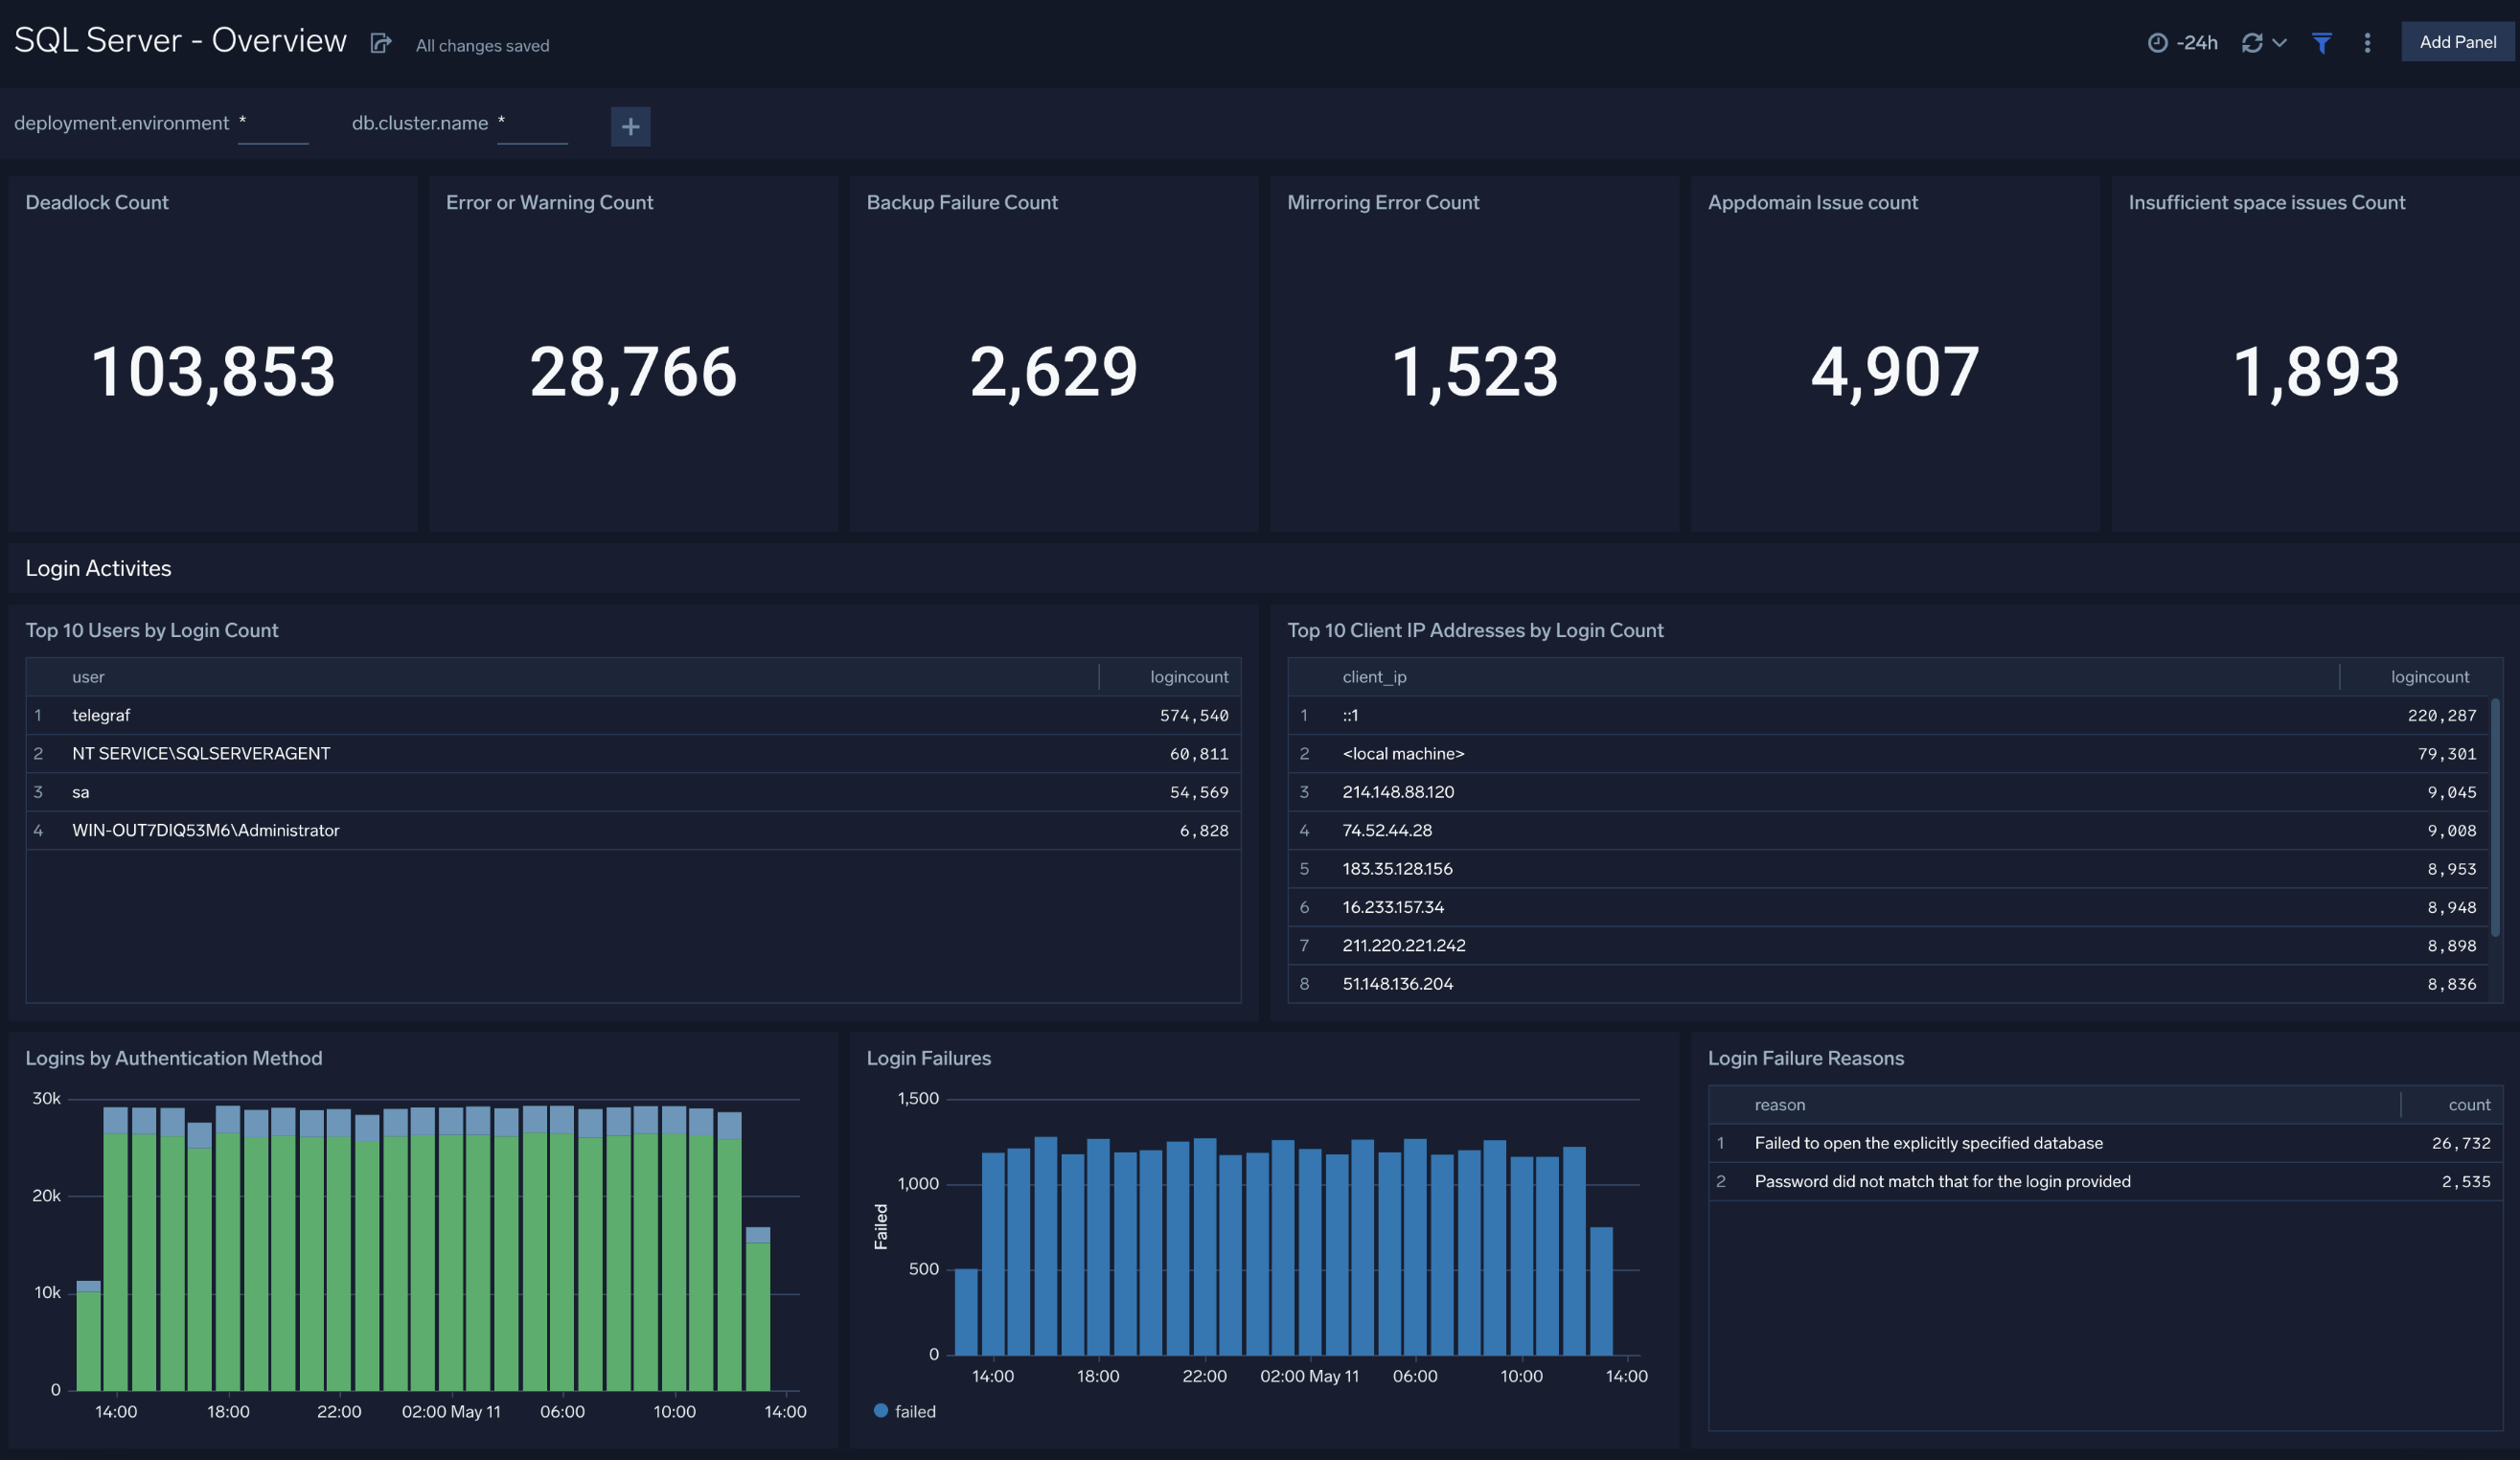The height and width of the screenshot is (1460, 2520).
Task: Select the WIN-OUT7DIQ53M6\Administrator row
Action: [x=633, y=830]
